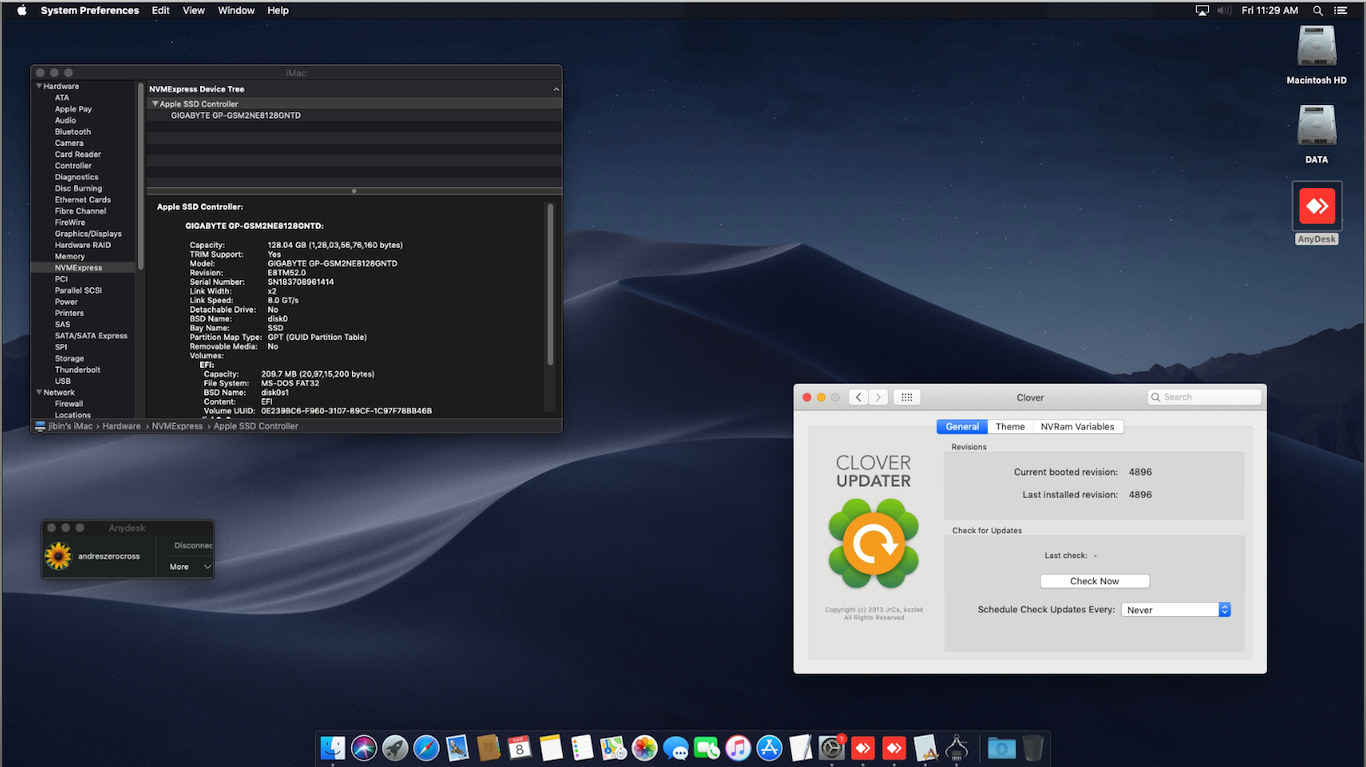Open App Store icon in Dock
This screenshot has height=767, width=1366.
769,747
